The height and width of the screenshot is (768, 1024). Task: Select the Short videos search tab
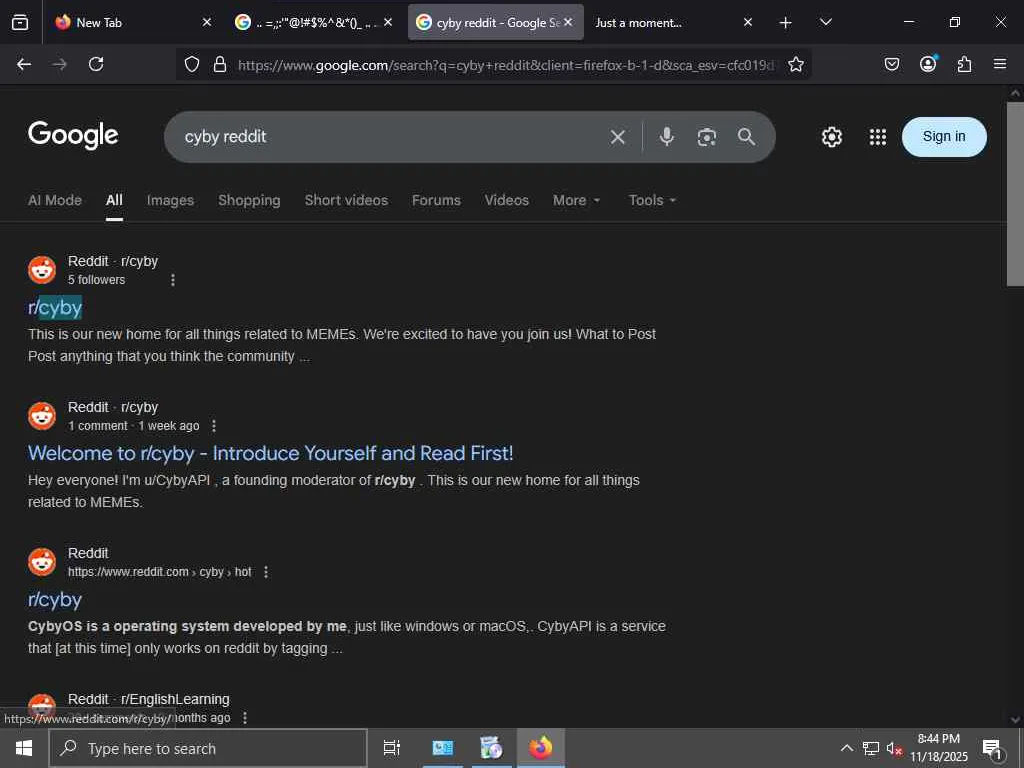[x=346, y=200]
